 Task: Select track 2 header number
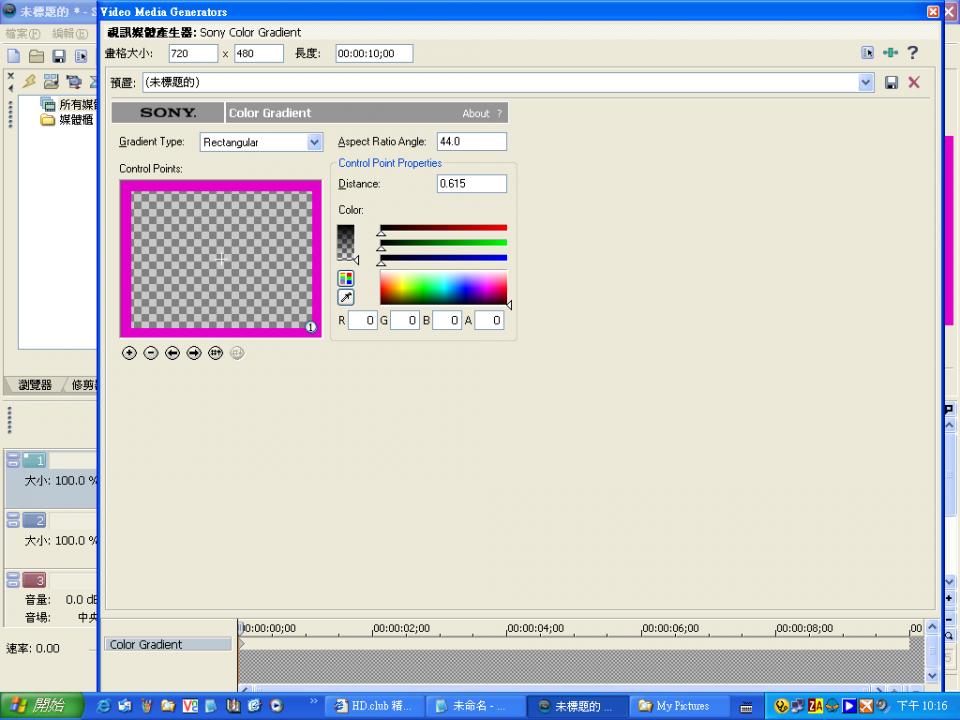[34, 520]
